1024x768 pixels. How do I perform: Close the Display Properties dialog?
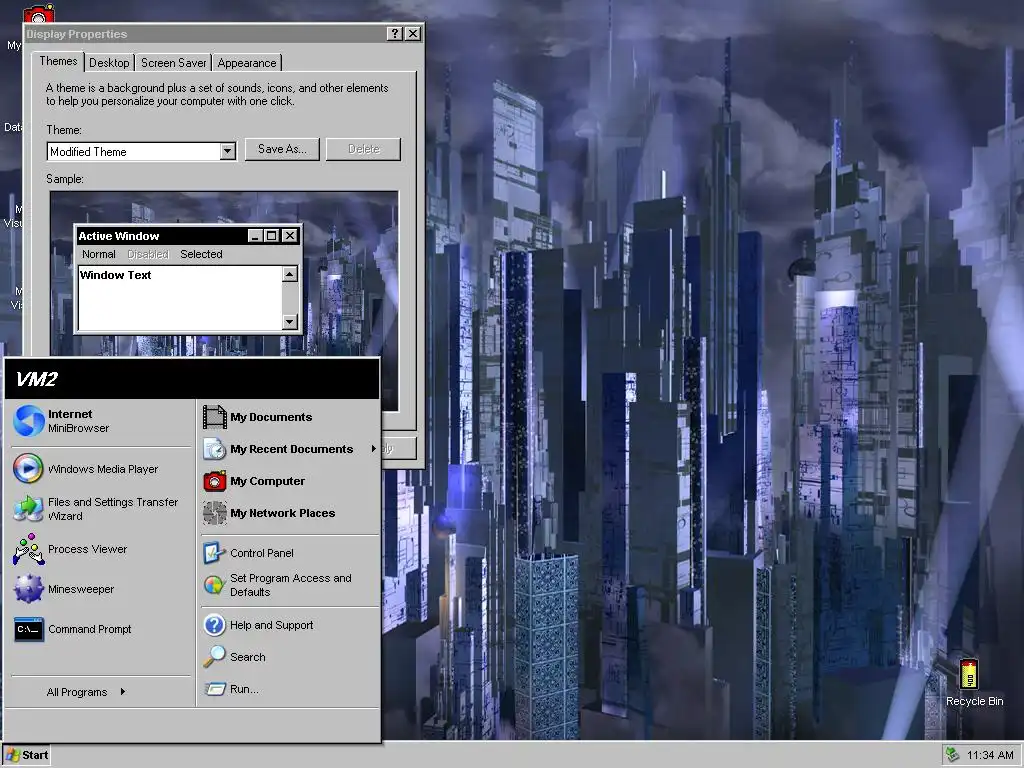pyautogui.click(x=413, y=34)
